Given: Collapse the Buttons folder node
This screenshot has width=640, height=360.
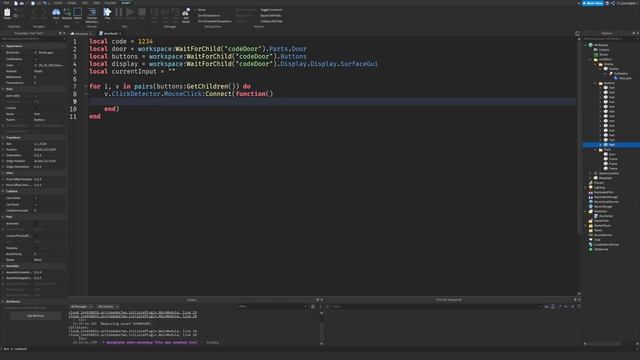Looking at the screenshot, I should coord(596,83).
